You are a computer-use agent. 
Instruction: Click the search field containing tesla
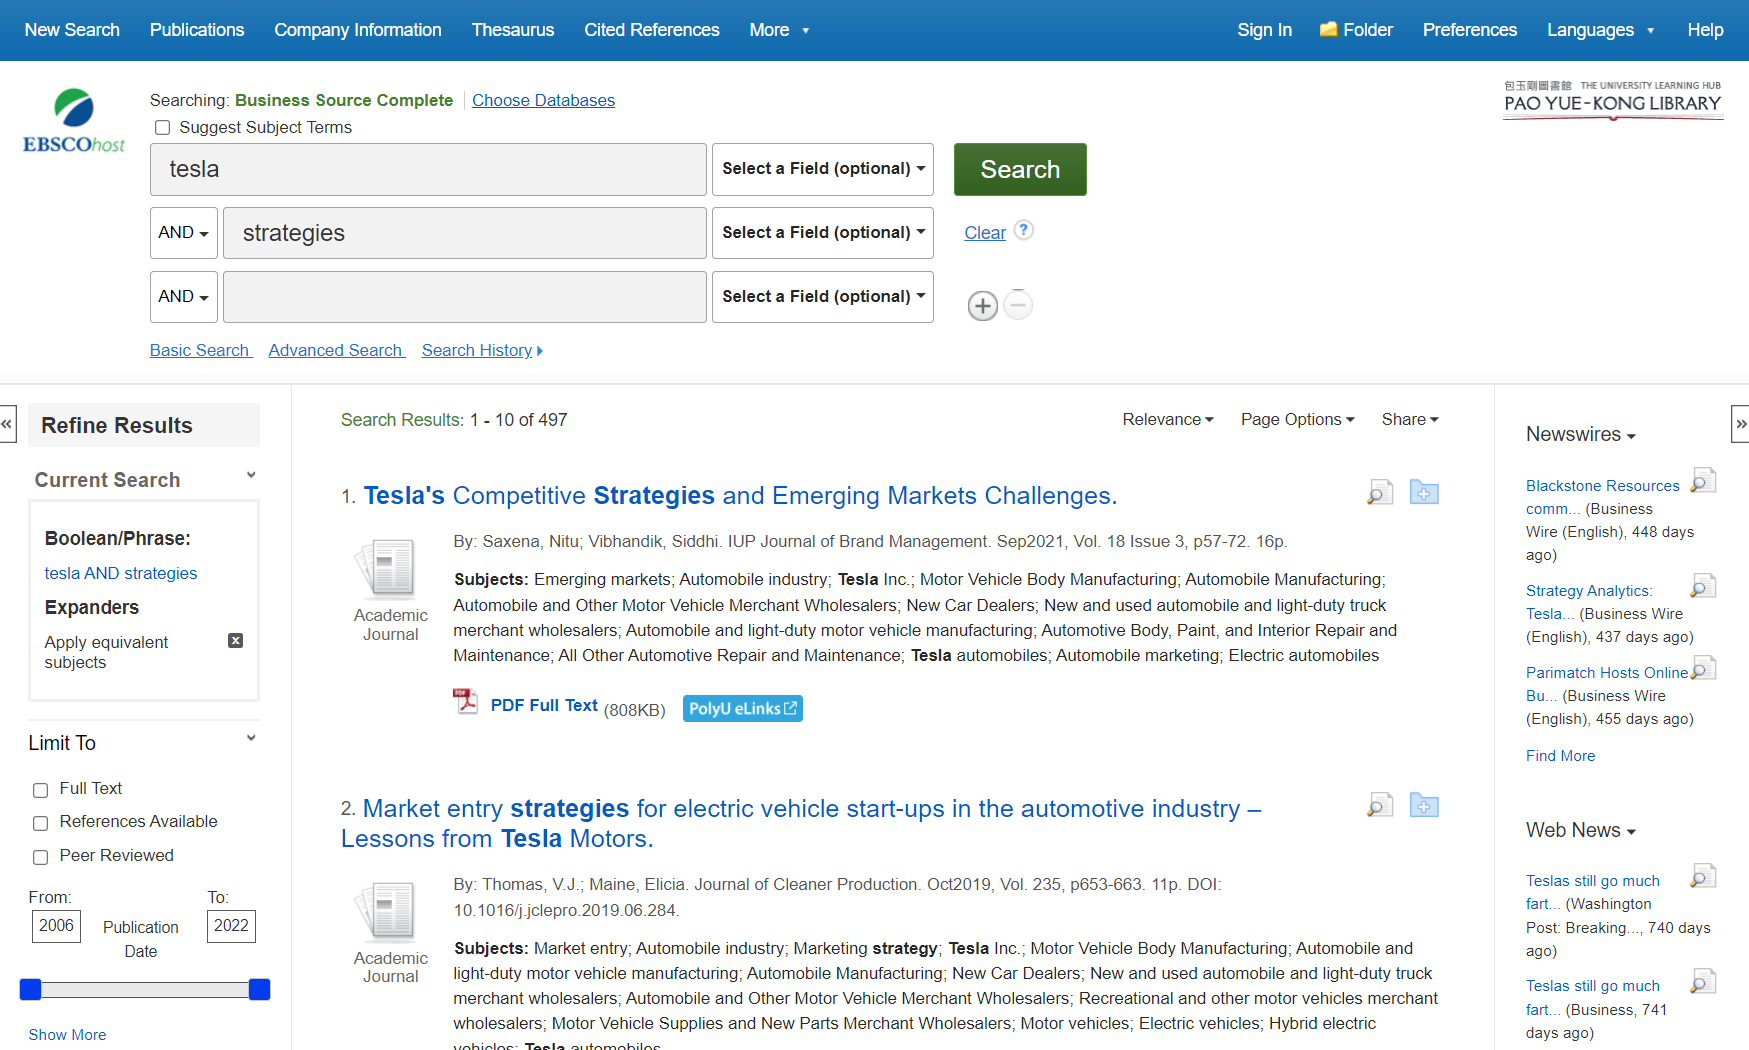pyautogui.click(x=428, y=169)
